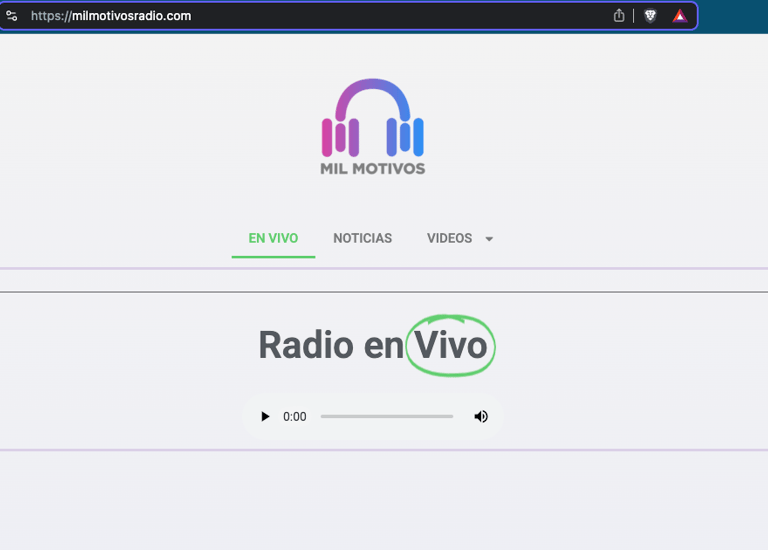Open the Brave Shields lion icon
This screenshot has width=768, height=550.
tap(650, 16)
